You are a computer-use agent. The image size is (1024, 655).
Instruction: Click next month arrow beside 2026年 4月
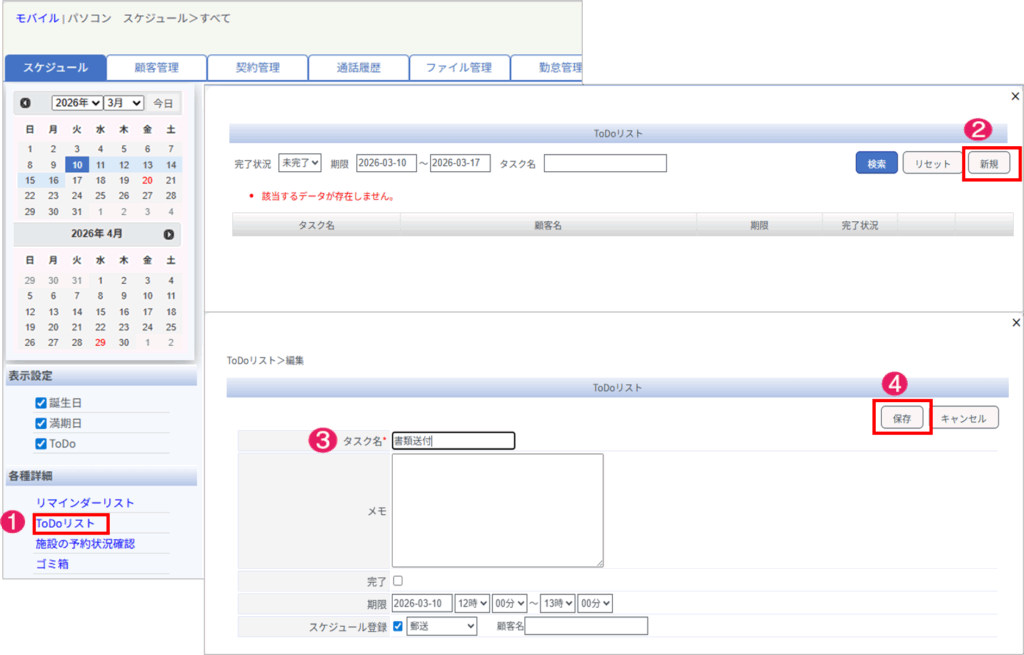click(169, 234)
